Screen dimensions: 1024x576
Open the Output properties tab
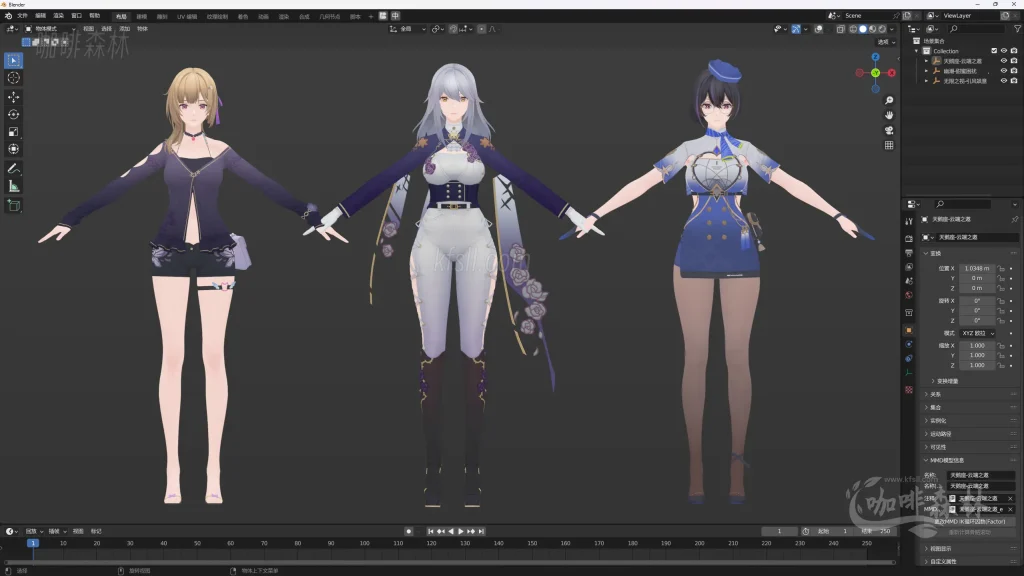[x=909, y=253]
